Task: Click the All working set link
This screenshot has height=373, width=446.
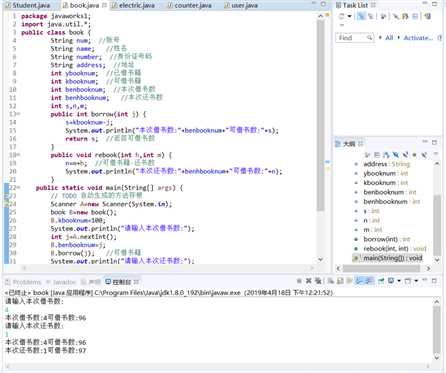Action: 389,38
